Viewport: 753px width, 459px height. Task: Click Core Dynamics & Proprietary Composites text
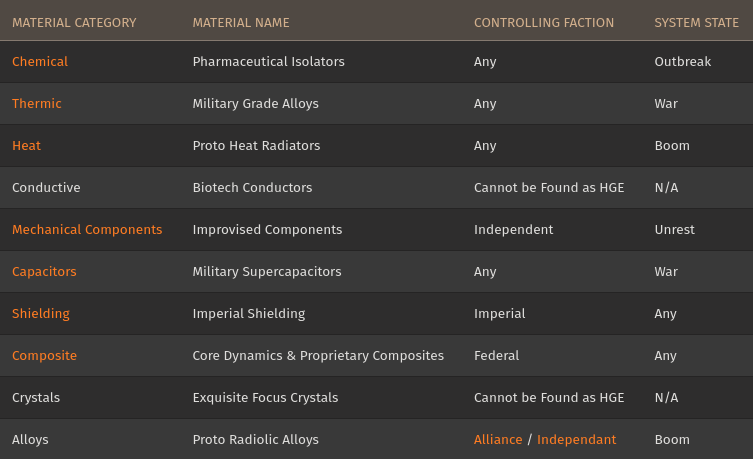[x=318, y=356]
